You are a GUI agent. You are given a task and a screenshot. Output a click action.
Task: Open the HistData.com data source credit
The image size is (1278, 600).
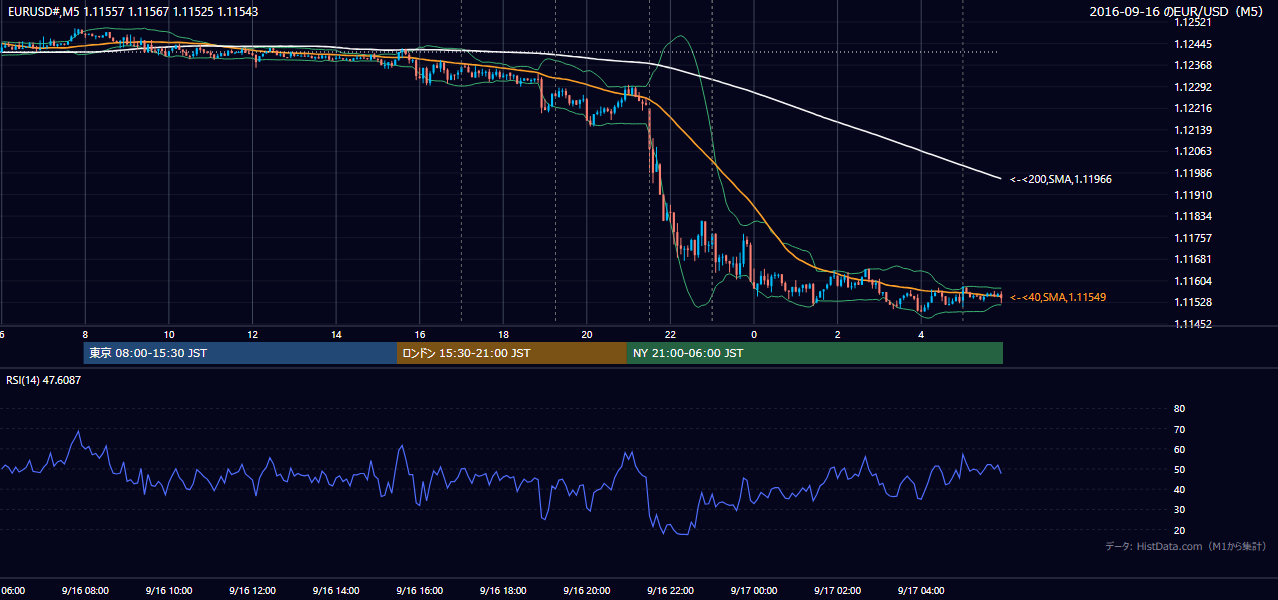[1186, 546]
